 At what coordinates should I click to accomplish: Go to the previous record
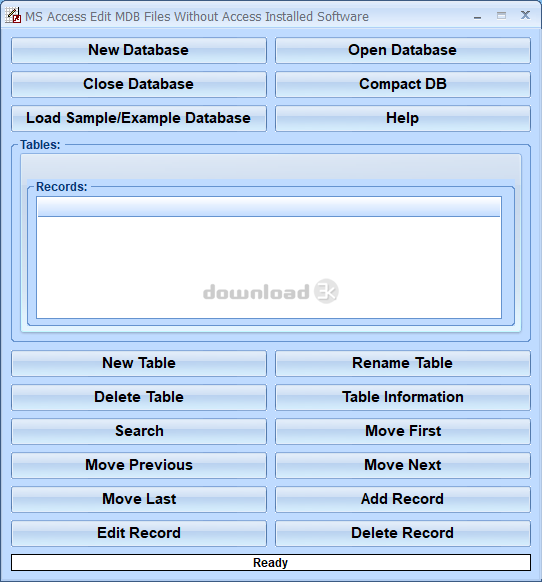[x=139, y=465]
